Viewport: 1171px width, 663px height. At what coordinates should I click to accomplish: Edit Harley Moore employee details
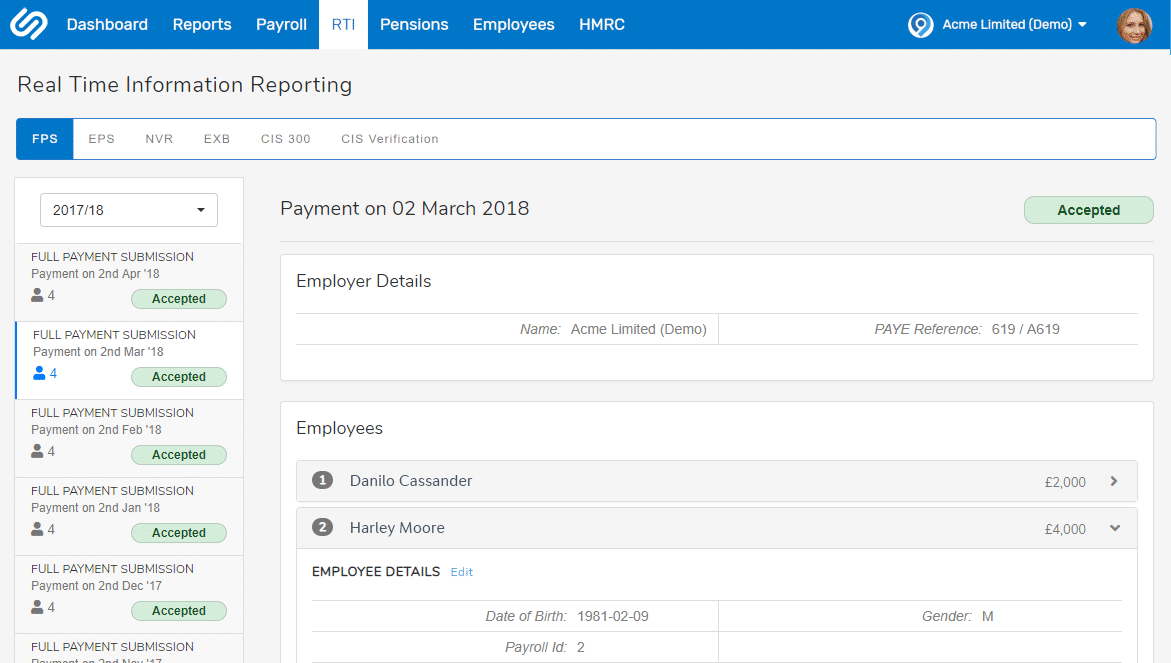[462, 572]
